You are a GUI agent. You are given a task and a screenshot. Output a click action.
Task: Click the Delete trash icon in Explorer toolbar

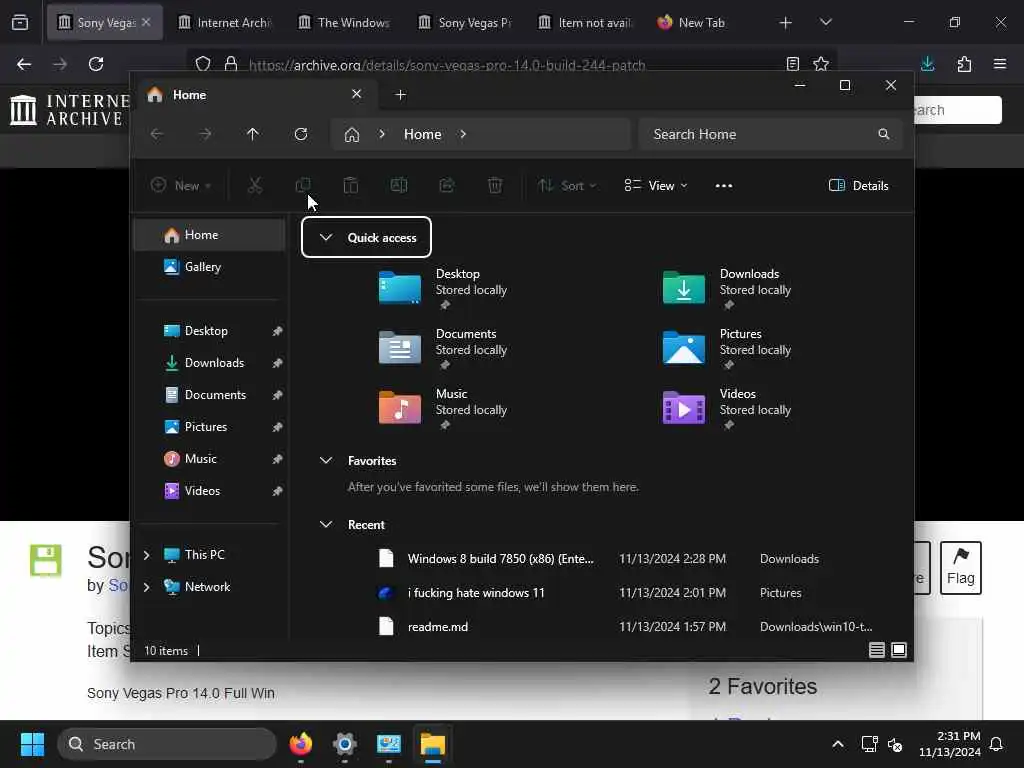tap(495, 185)
